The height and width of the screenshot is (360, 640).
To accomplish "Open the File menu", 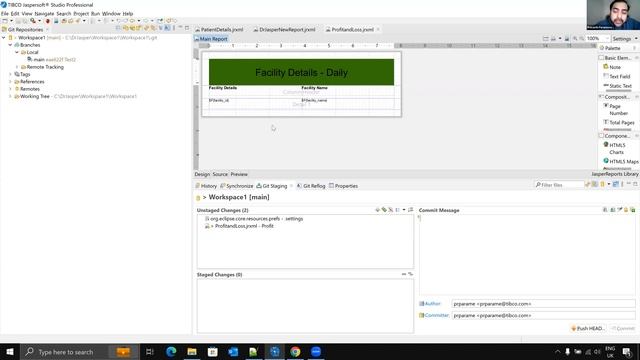I will click(x=4, y=13).
